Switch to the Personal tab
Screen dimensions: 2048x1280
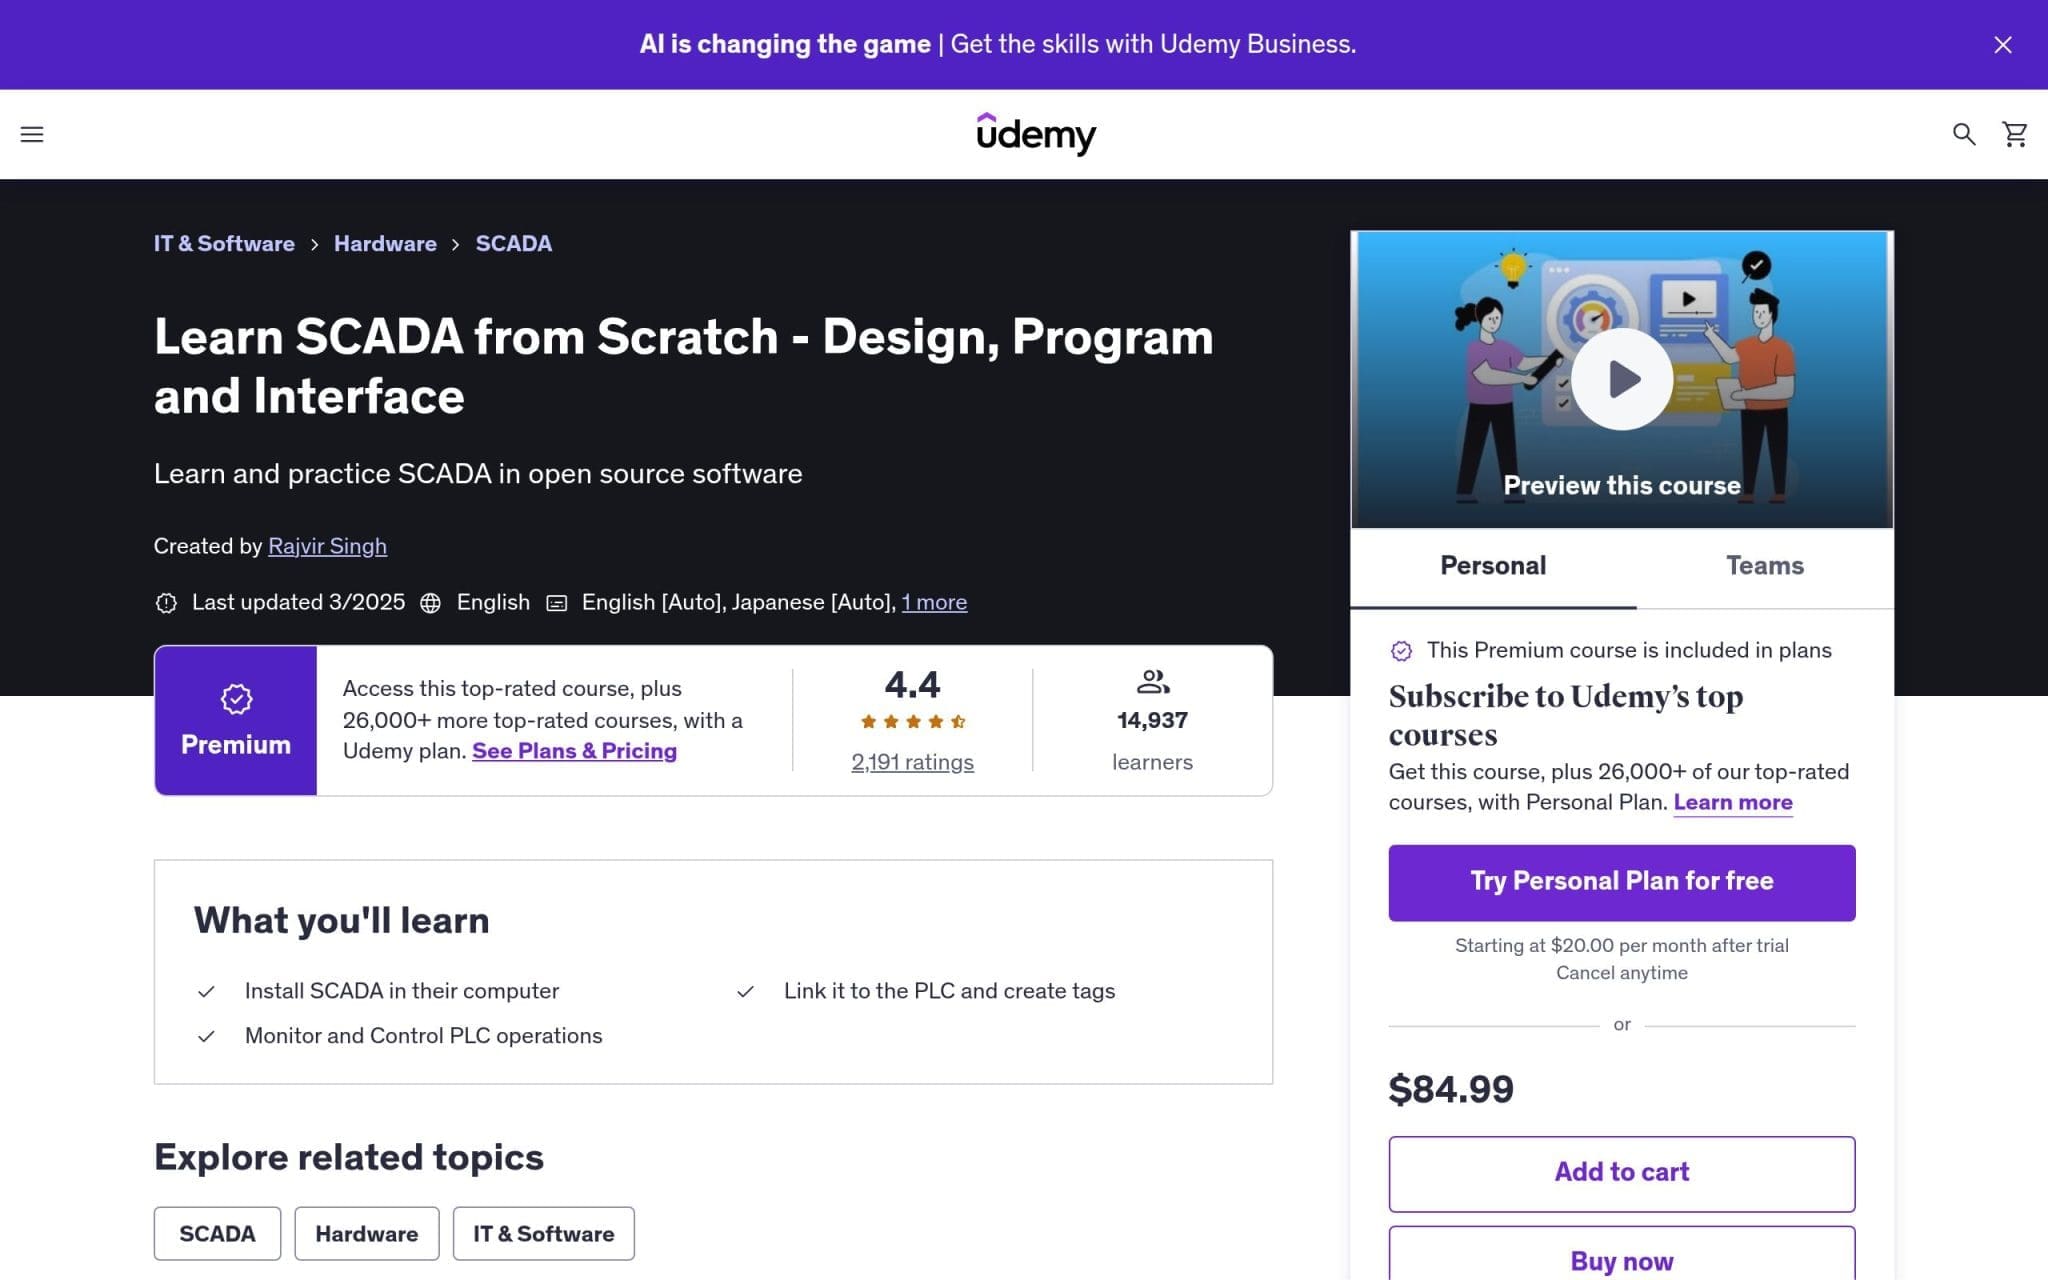(1493, 566)
